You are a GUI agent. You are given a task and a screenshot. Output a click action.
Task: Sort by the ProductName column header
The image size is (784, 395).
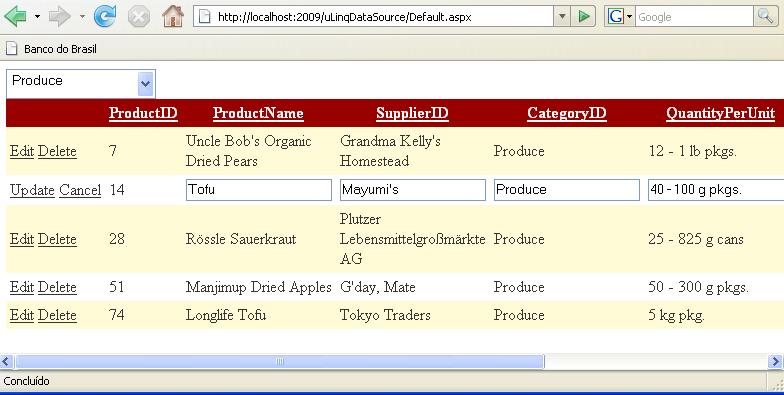tap(258, 113)
